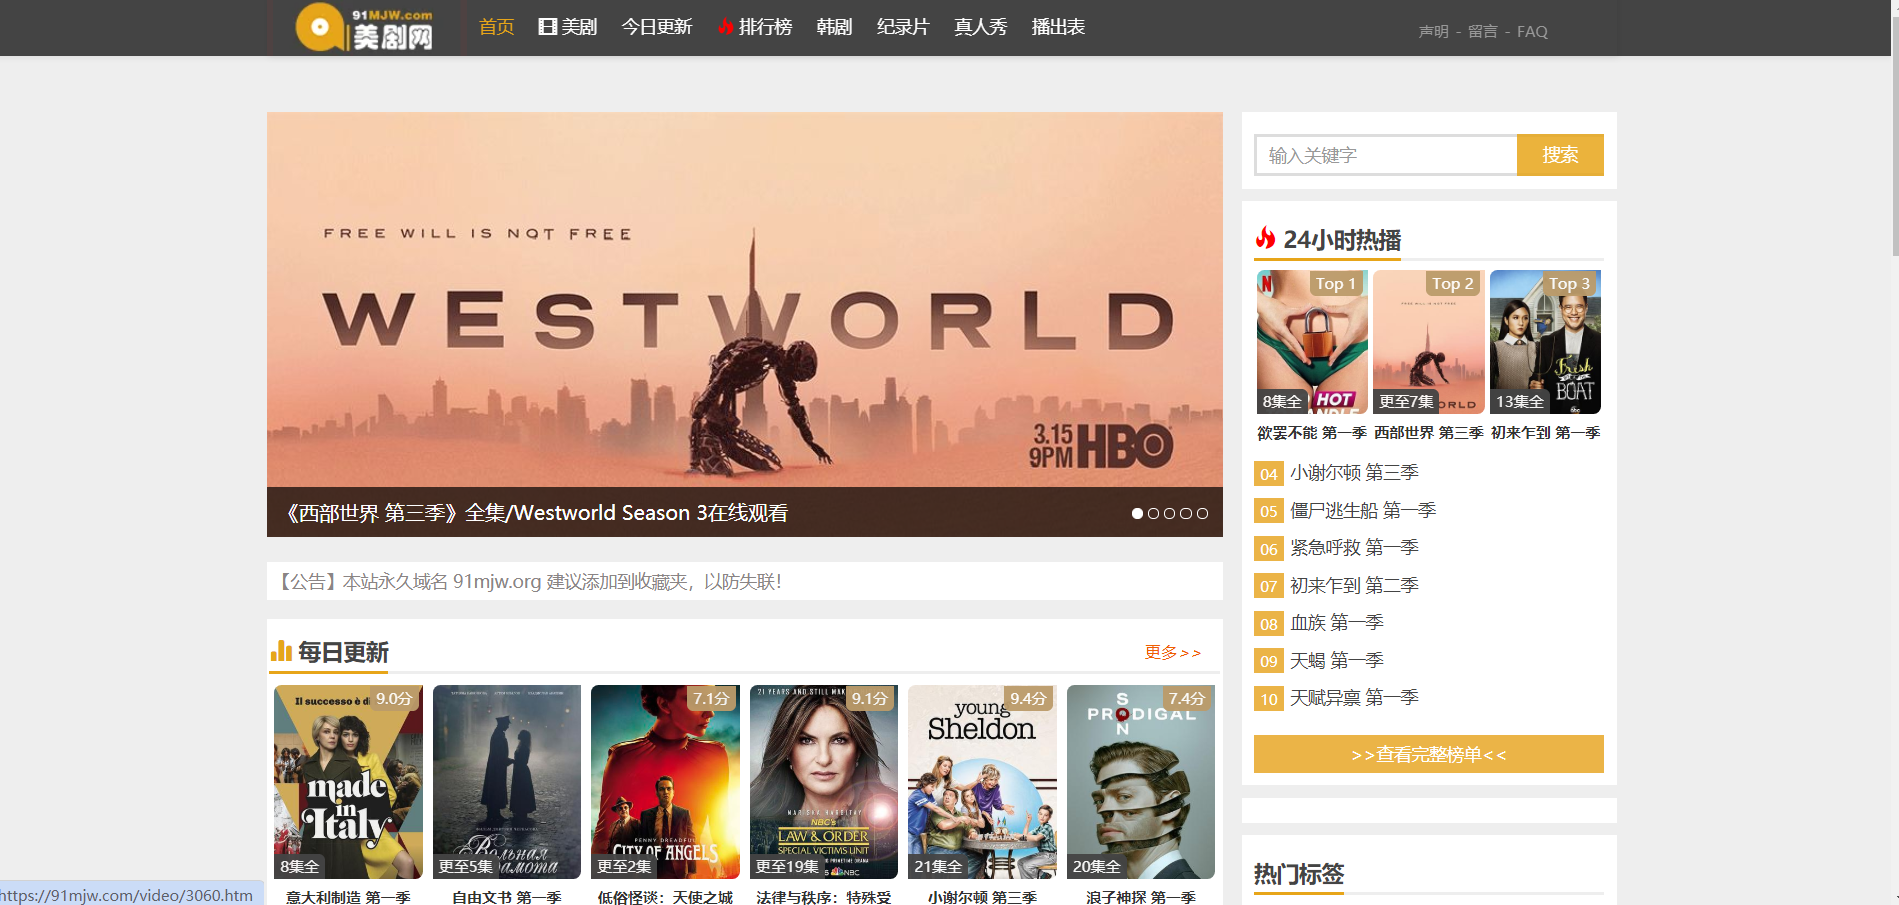This screenshot has width=1899, height=905.
Task: Open the 意大利制造 第一季 title link
Action: [348, 897]
